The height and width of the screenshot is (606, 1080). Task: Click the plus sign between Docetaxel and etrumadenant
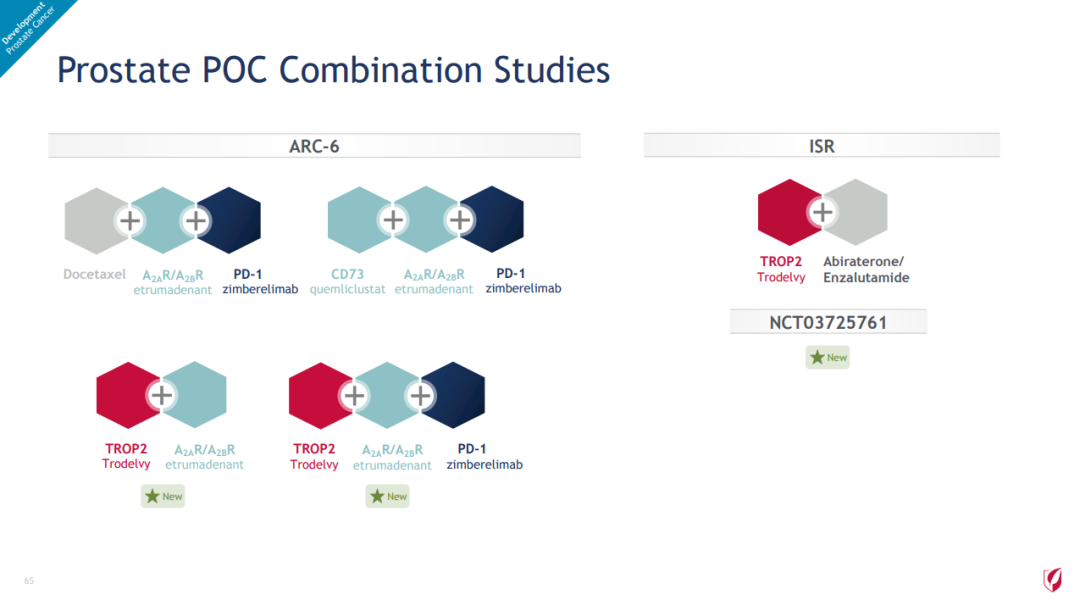coord(130,221)
